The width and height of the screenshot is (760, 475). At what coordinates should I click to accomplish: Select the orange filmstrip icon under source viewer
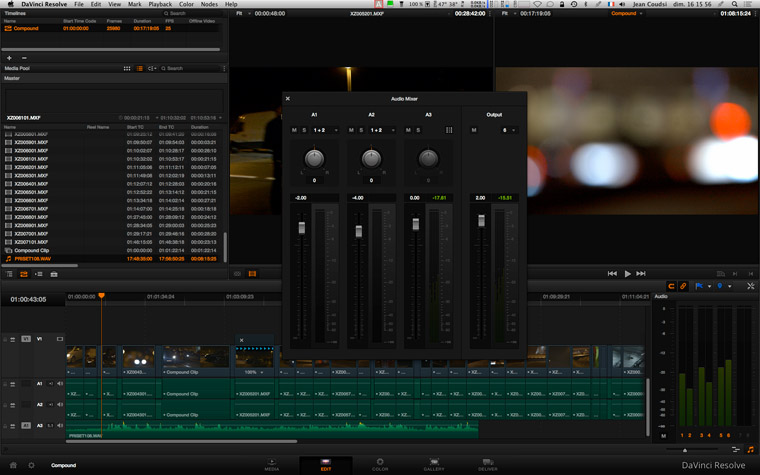click(253, 274)
